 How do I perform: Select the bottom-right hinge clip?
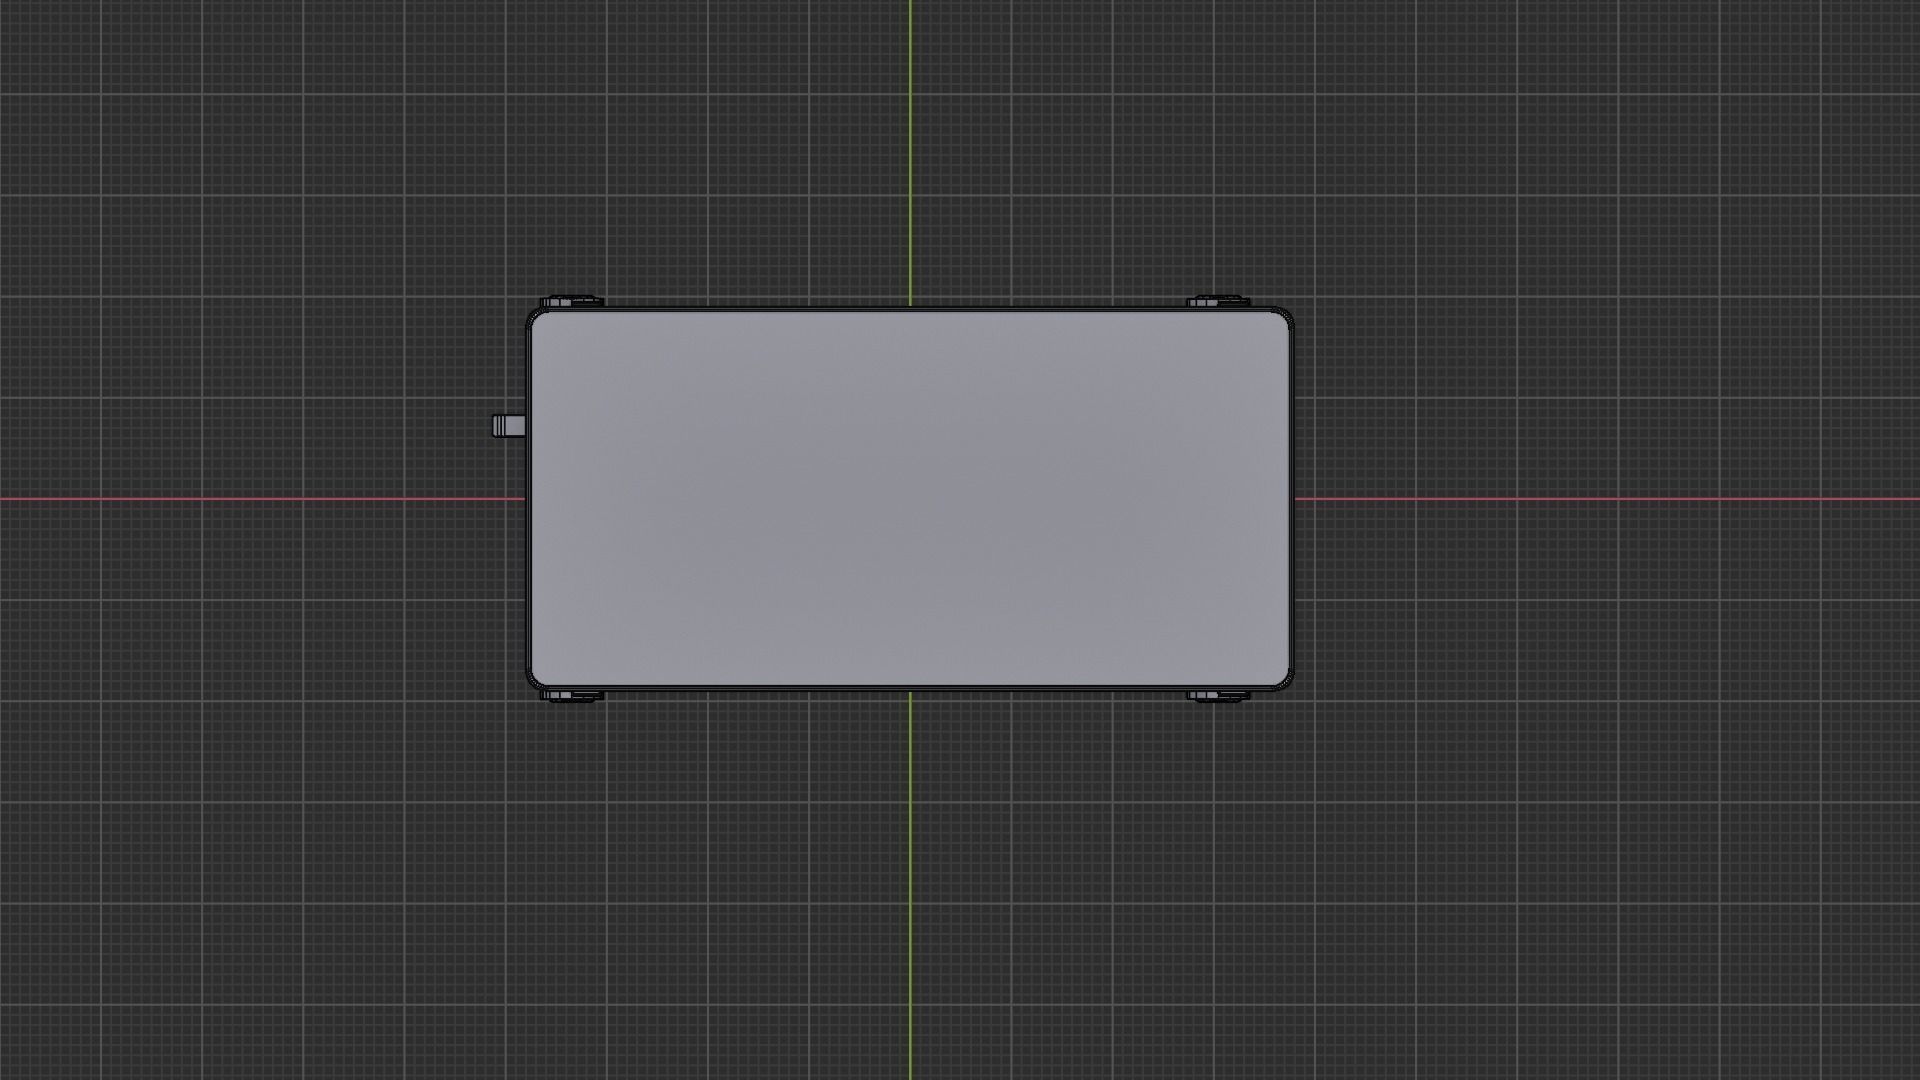tap(1218, 695)
